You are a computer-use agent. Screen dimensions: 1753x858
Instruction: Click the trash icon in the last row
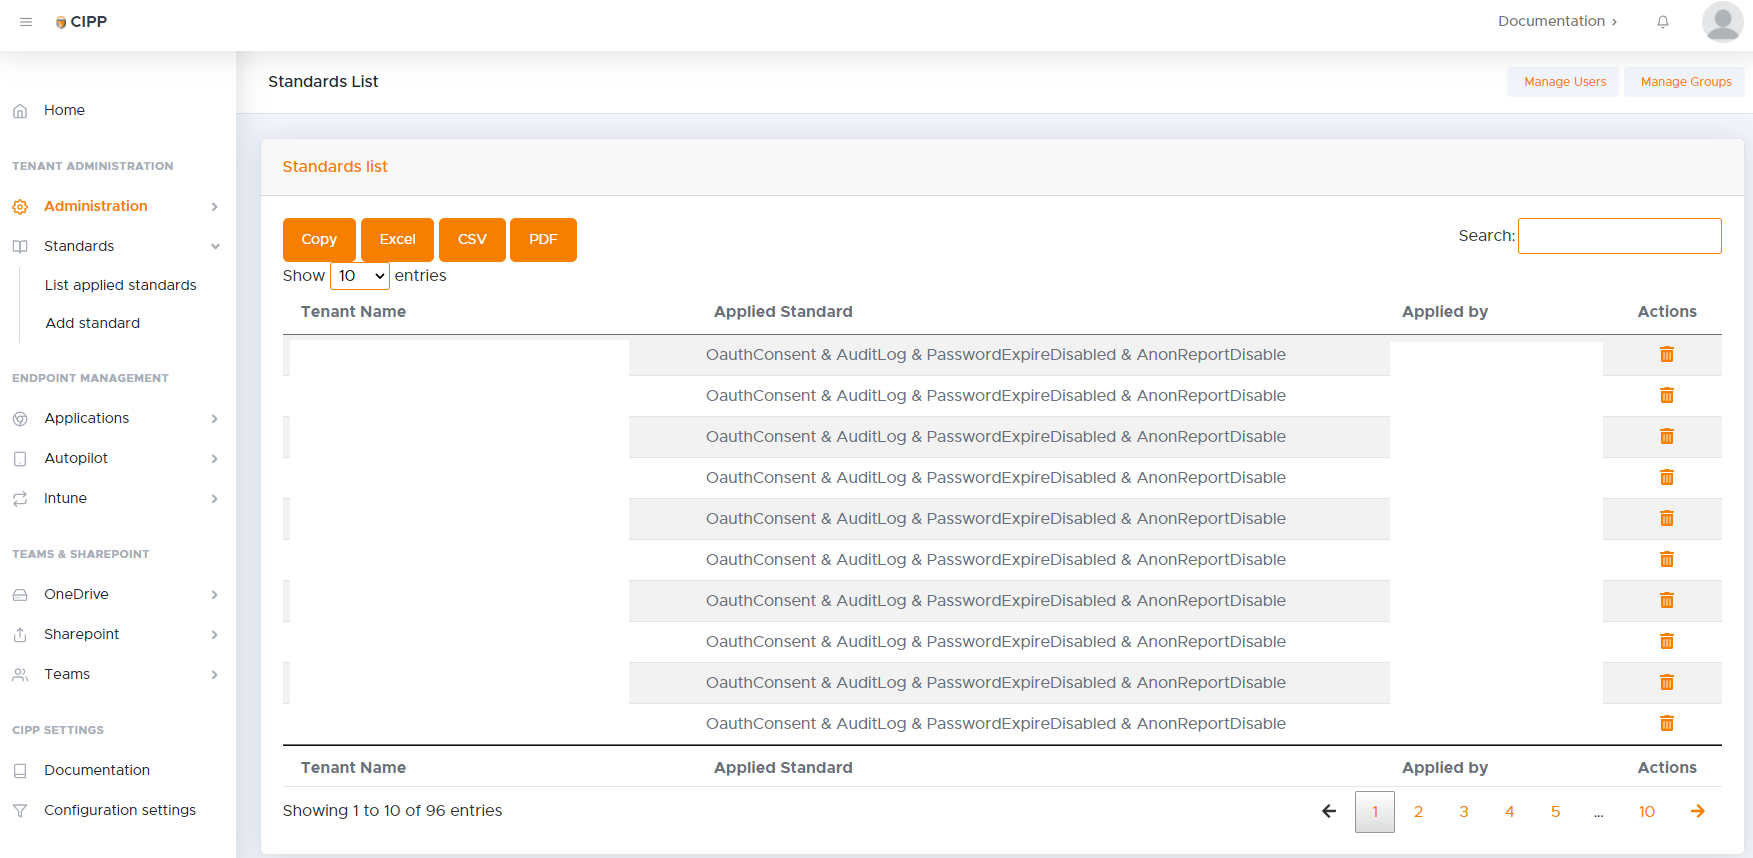pyautogui.click(x=1666, y=724)
